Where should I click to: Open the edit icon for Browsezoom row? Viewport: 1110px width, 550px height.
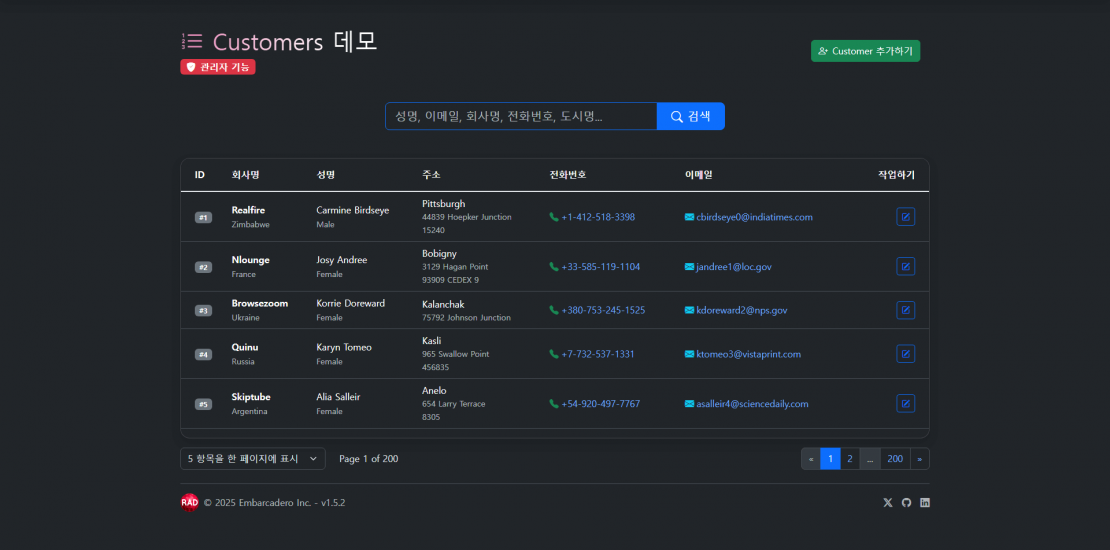click(905, 310)
